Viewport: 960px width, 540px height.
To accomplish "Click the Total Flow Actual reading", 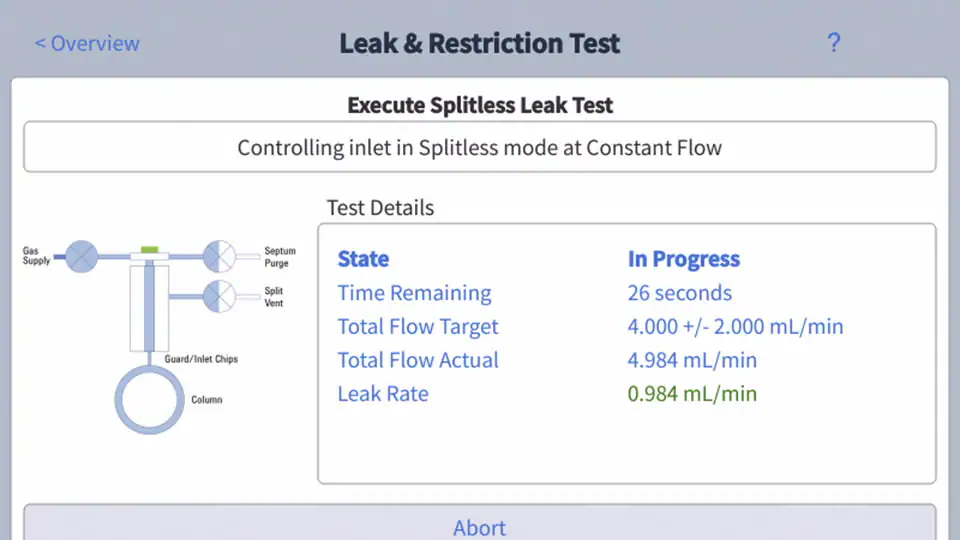I will [x=692, y=360].
